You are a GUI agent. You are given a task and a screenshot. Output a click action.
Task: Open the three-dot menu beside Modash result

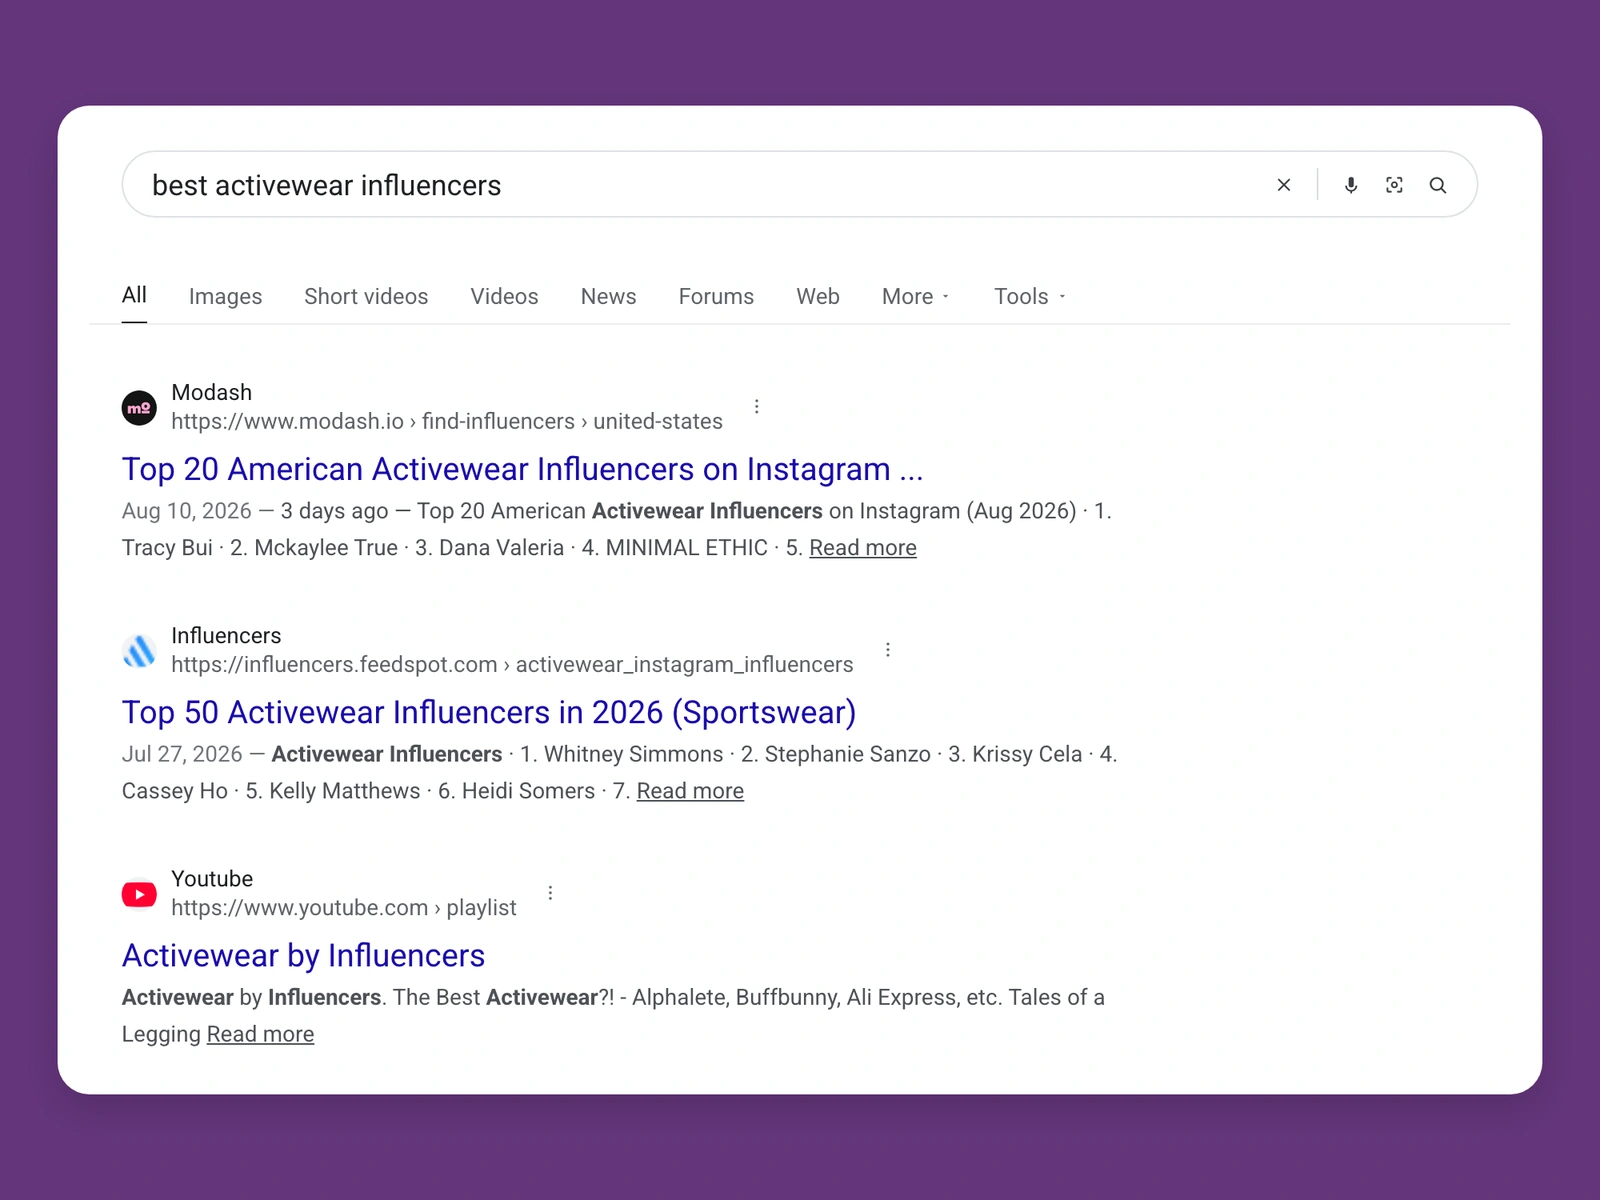pos(757,406)
